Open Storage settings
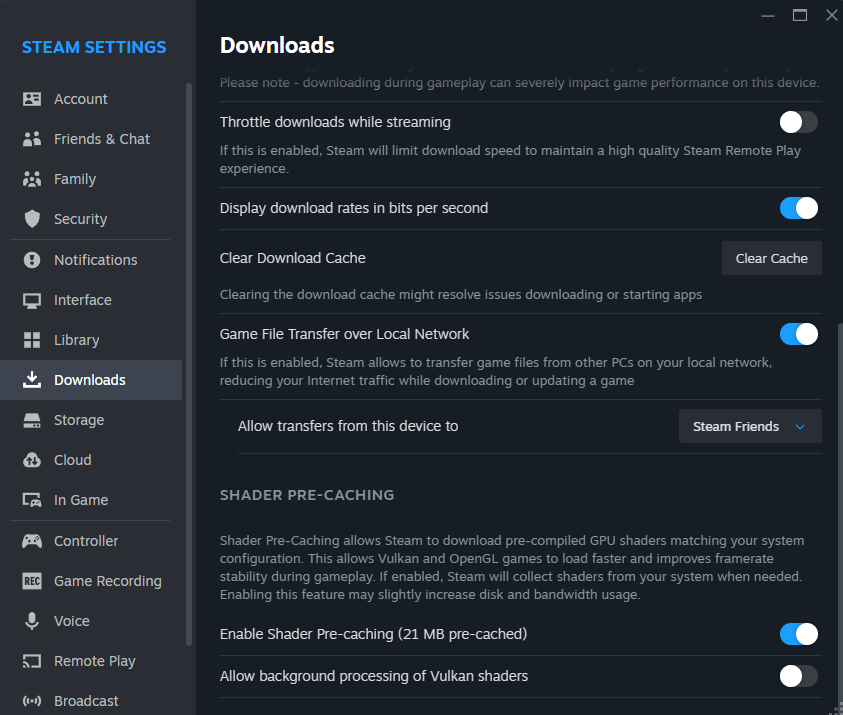 click(x=91, y=420)
